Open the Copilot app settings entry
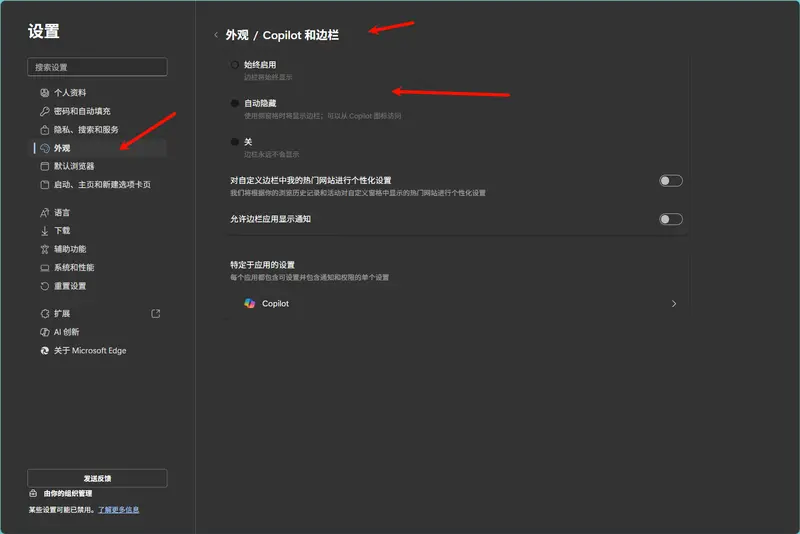The height and width of the screenshot is (534, 800). pos(458,303)
